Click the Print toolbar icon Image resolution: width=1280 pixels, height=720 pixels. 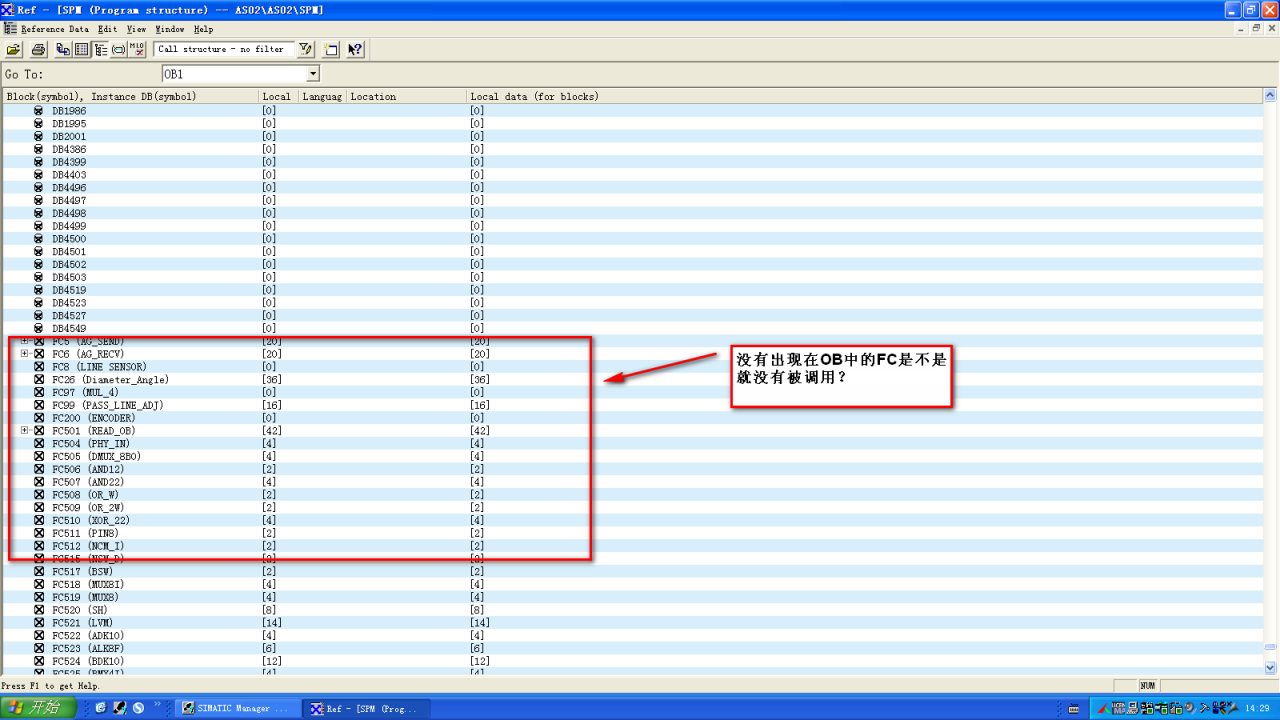pyautogui.click(x=38, y=49)
